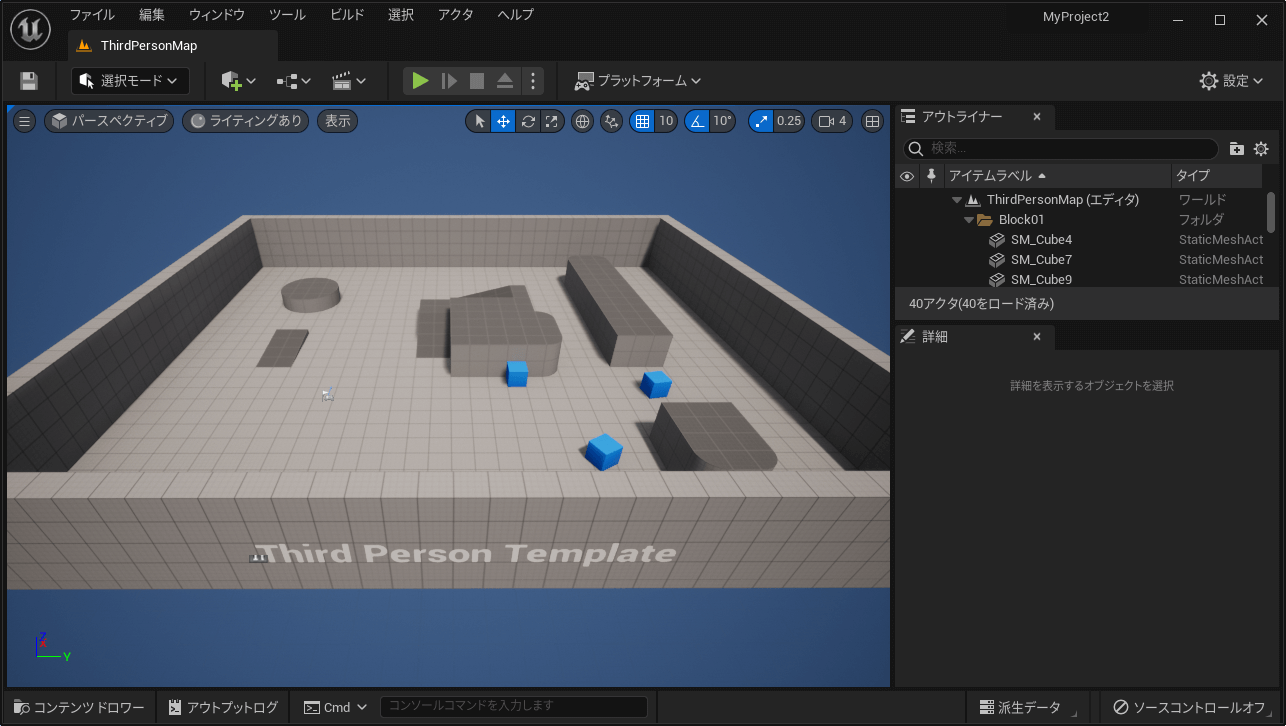The height and width of the screenshot is (726, 1286).
Task: Select the object selection arrow tool
Action: (479, 121)
